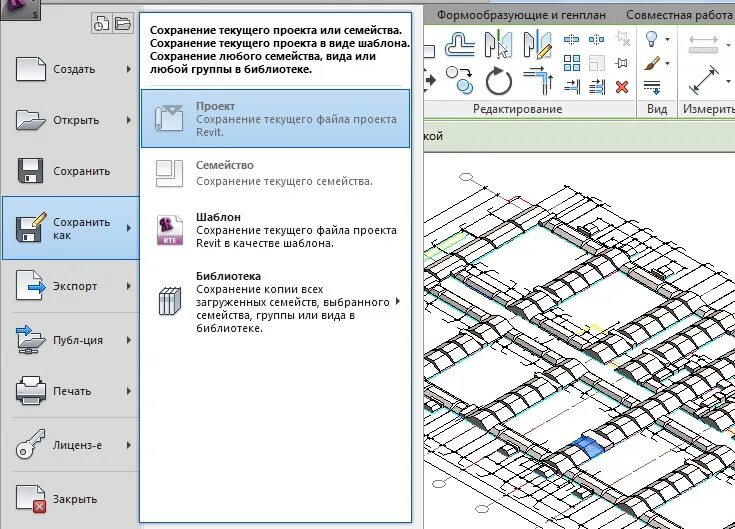Choose the Семейство save option
Image resolution: width=735 pixels, height=529 pixels.
coord(275,173)
